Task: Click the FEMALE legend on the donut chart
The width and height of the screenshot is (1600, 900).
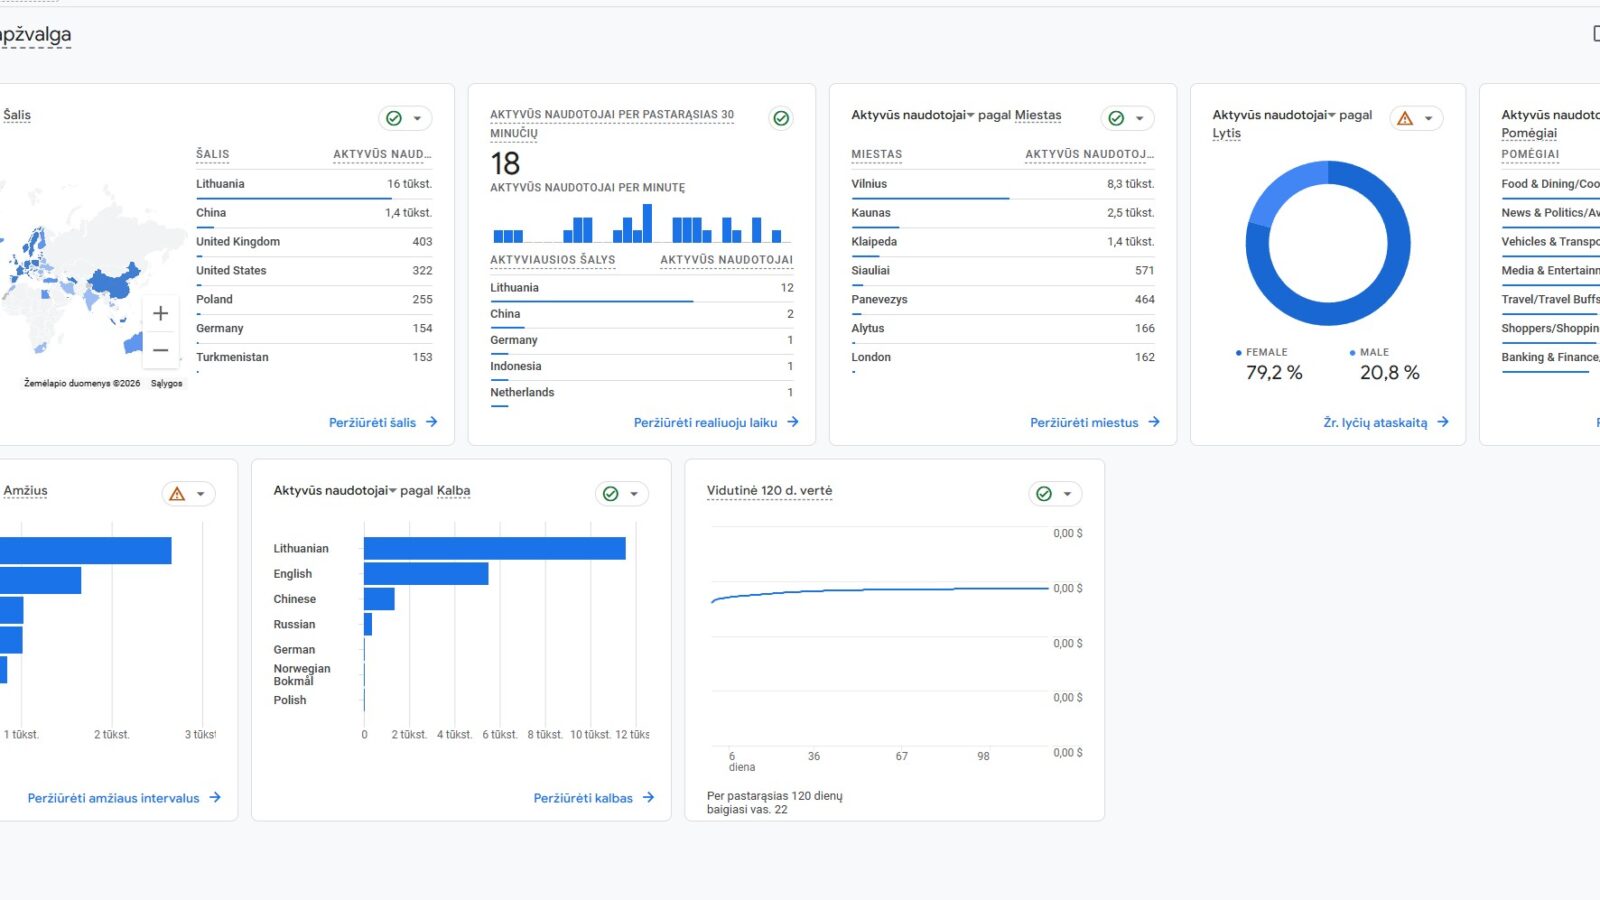Action: click(1266, 352)
